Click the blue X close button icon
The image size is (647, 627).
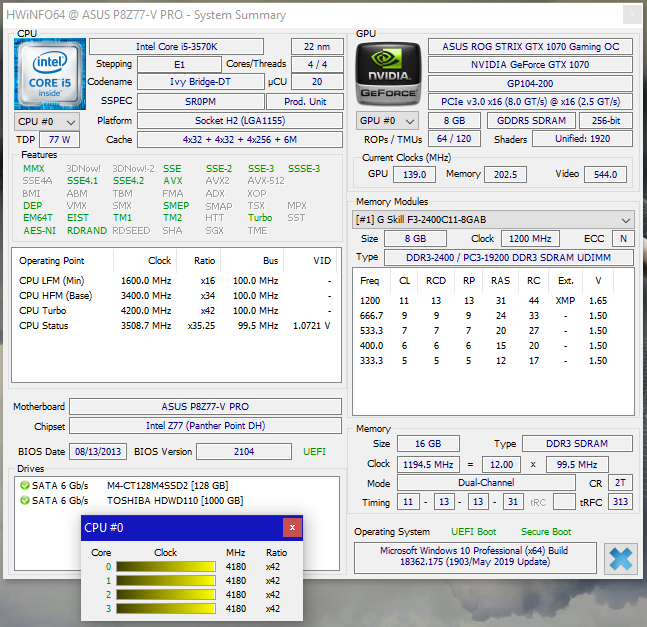pos(620,559)
